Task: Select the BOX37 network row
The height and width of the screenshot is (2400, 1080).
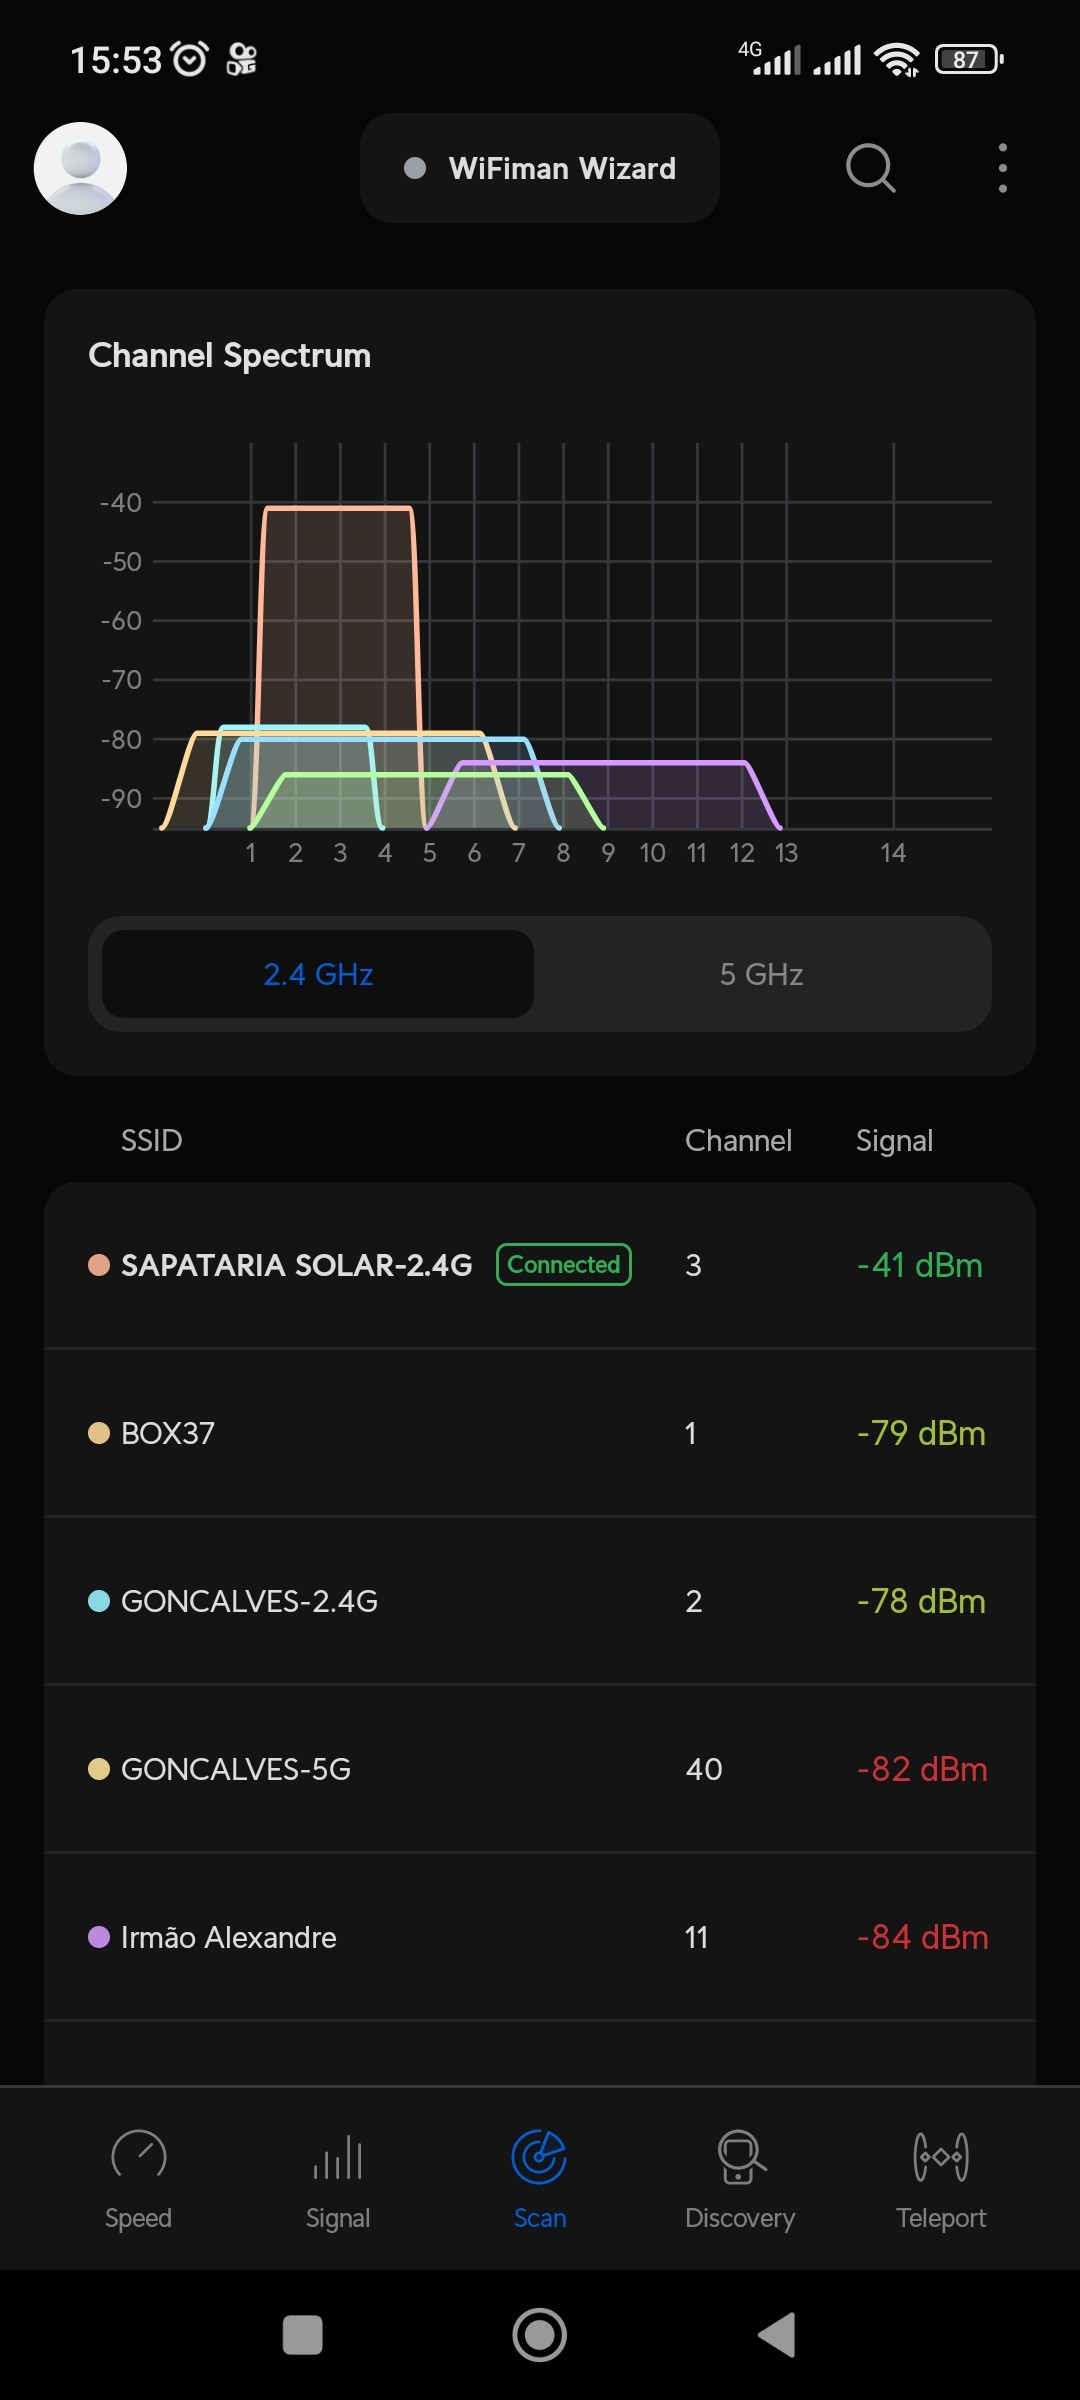Action: pyautogui.click(x=540, y=1433)
